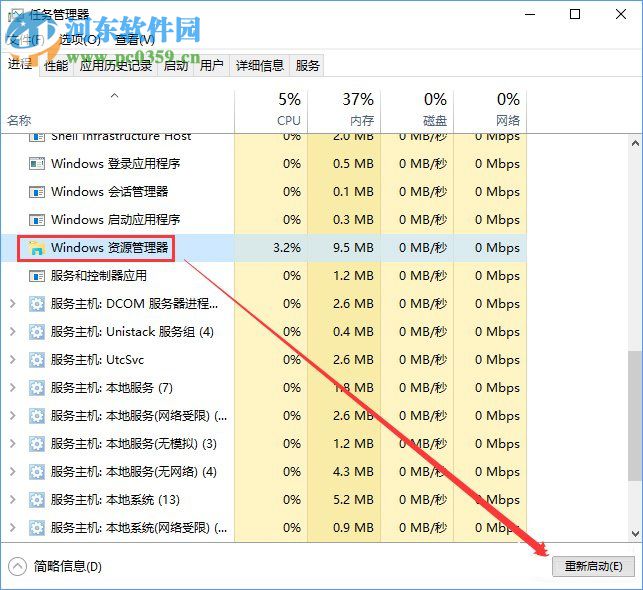The image size is (643, 590).
Task: Open the 查看(V) menu
Action: [135, 40]
